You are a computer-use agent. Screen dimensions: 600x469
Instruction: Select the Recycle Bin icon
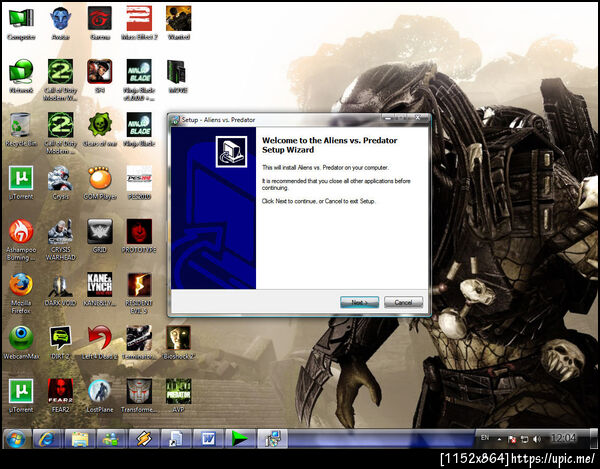[x=21, y=130]
